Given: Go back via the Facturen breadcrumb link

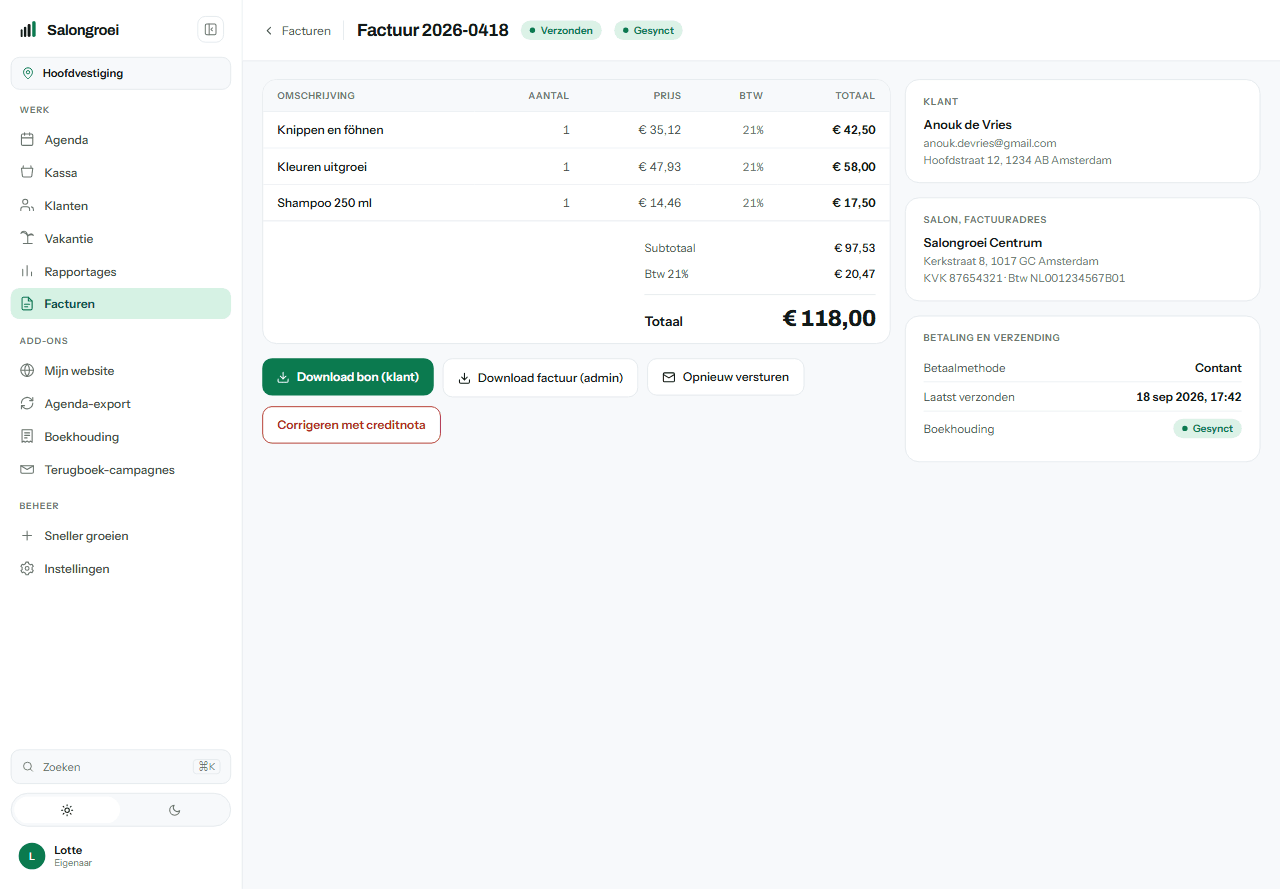Looking at the screenshot, I should point(298,31).
